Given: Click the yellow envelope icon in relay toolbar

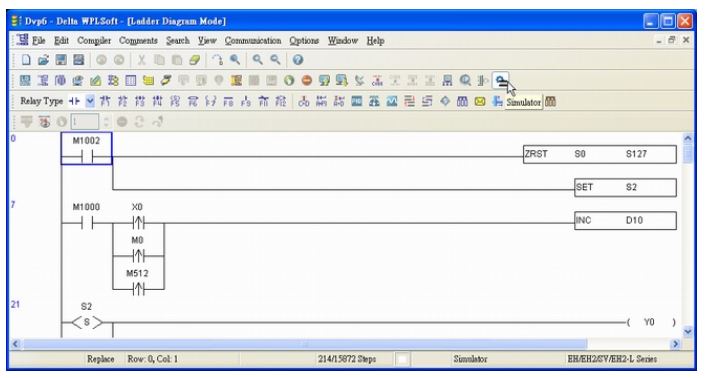Looking at the screenshot, I should 480,101.
